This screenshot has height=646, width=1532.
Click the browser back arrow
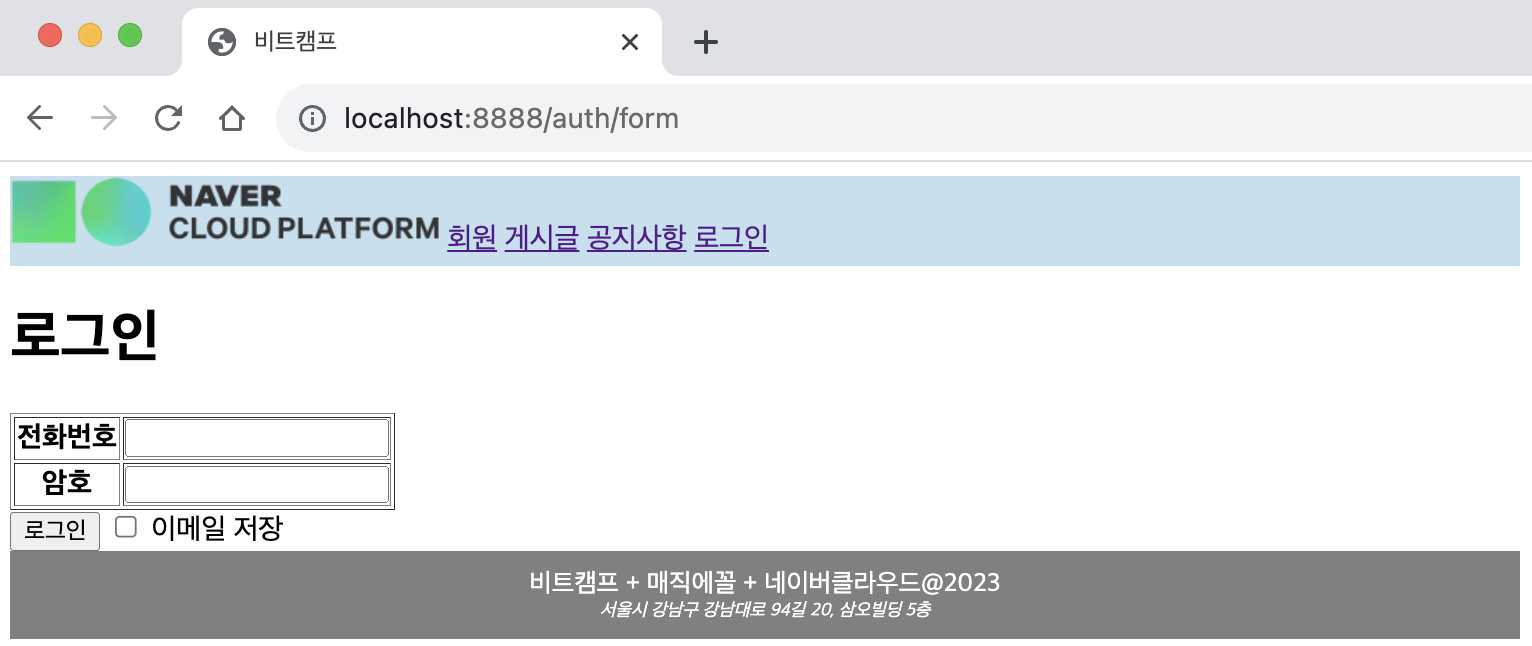click(40, 118)
